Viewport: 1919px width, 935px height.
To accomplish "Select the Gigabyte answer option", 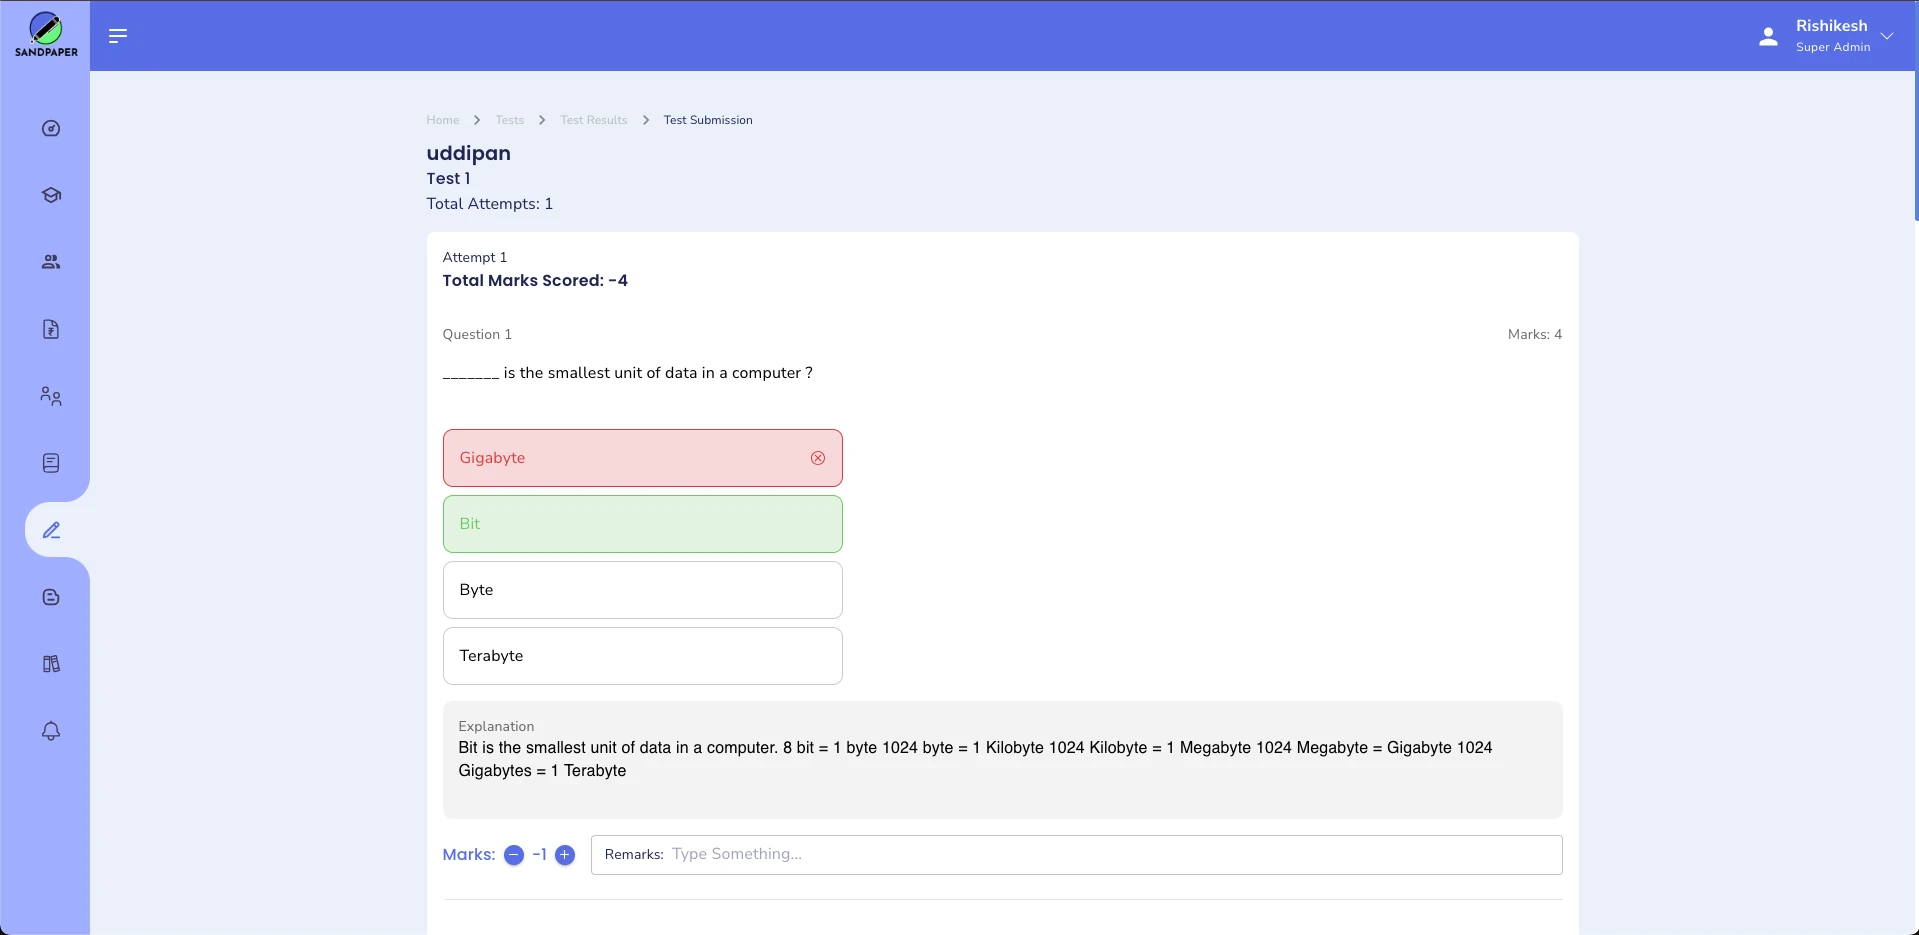I will 642,458.
